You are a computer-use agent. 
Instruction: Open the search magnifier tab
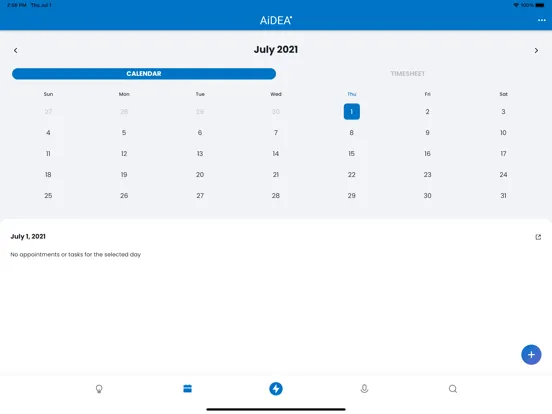pos(453,389)
